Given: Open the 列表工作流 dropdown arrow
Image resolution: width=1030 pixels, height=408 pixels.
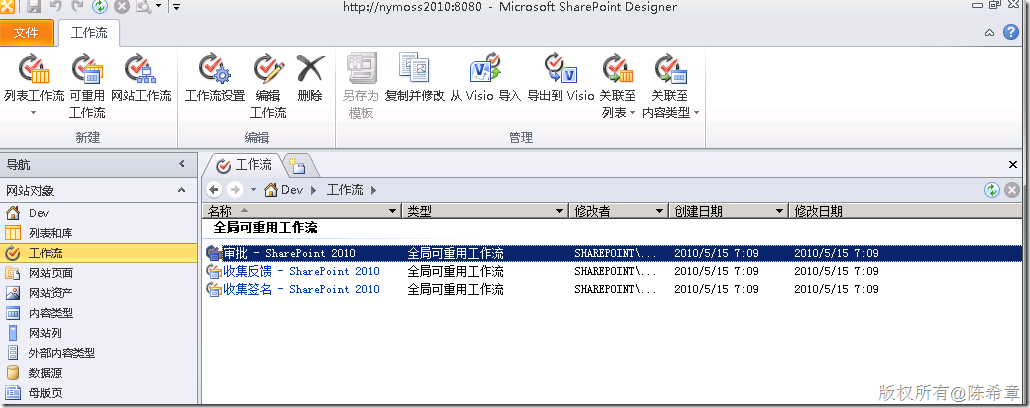Looking at the screenshot, I should pos(34,112).
